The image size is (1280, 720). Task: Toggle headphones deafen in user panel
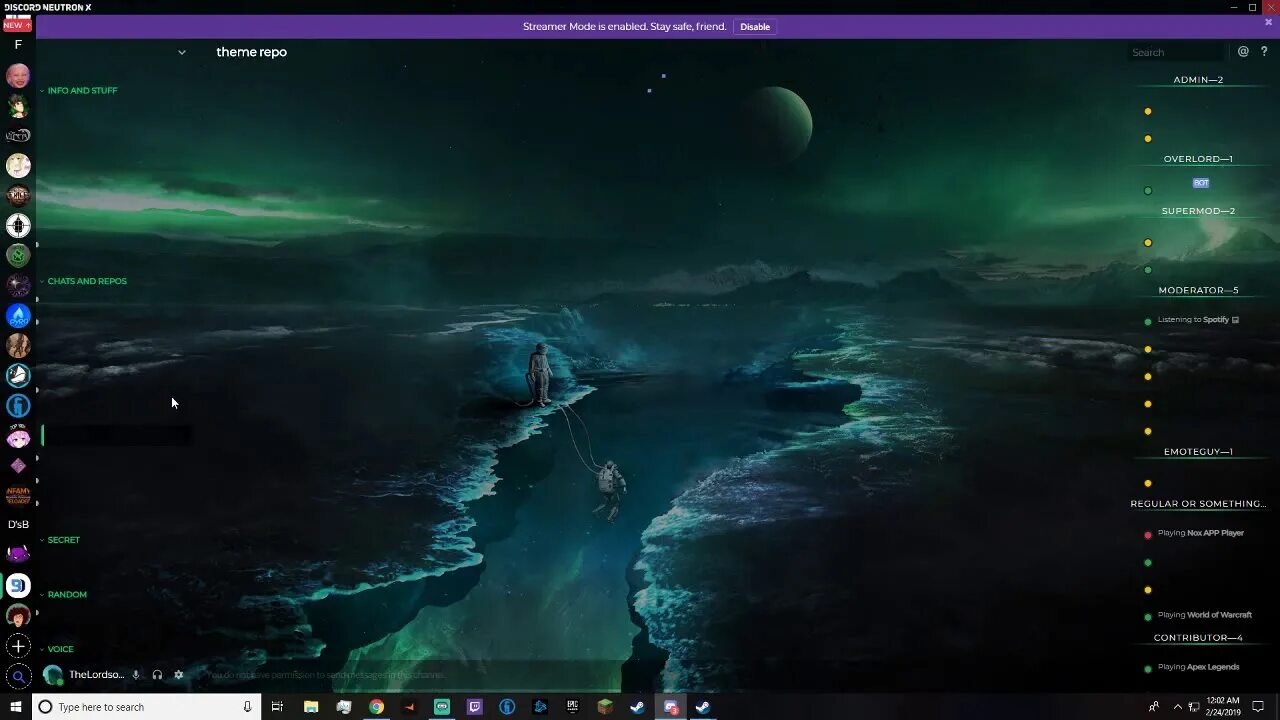pos(157,675)
